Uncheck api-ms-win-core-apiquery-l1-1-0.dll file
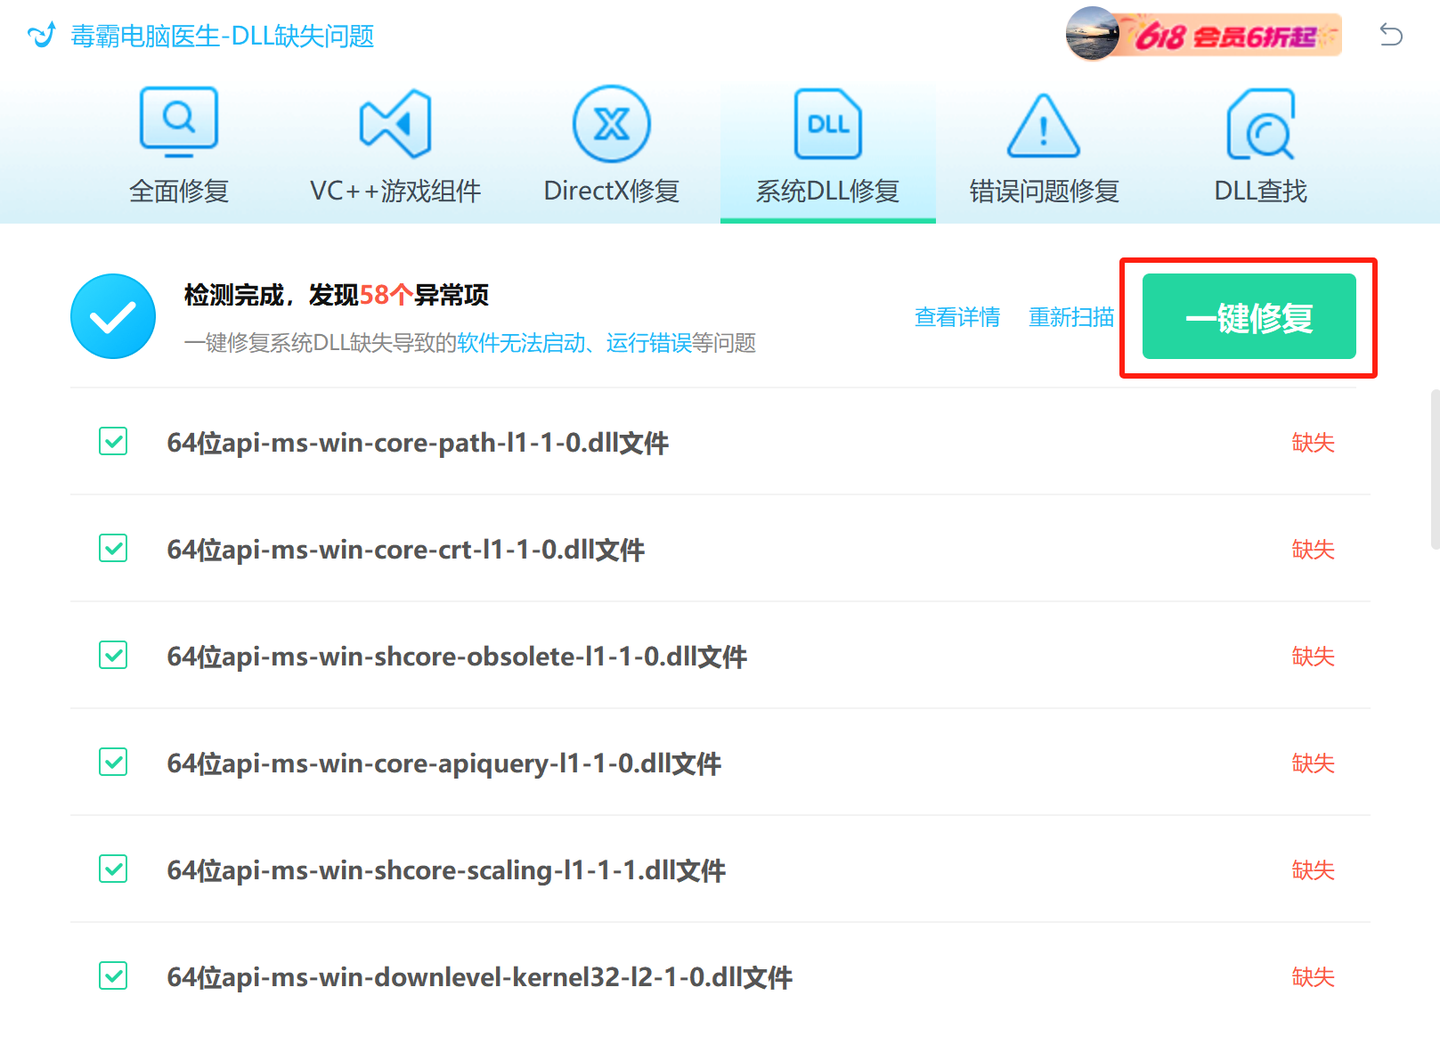Screen dimensions: 1440x1061 tap(112, 762)
